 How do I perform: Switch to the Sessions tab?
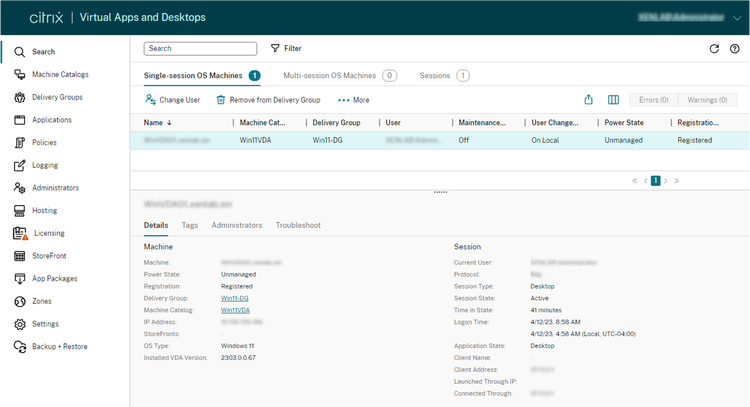tap(444, 76)
